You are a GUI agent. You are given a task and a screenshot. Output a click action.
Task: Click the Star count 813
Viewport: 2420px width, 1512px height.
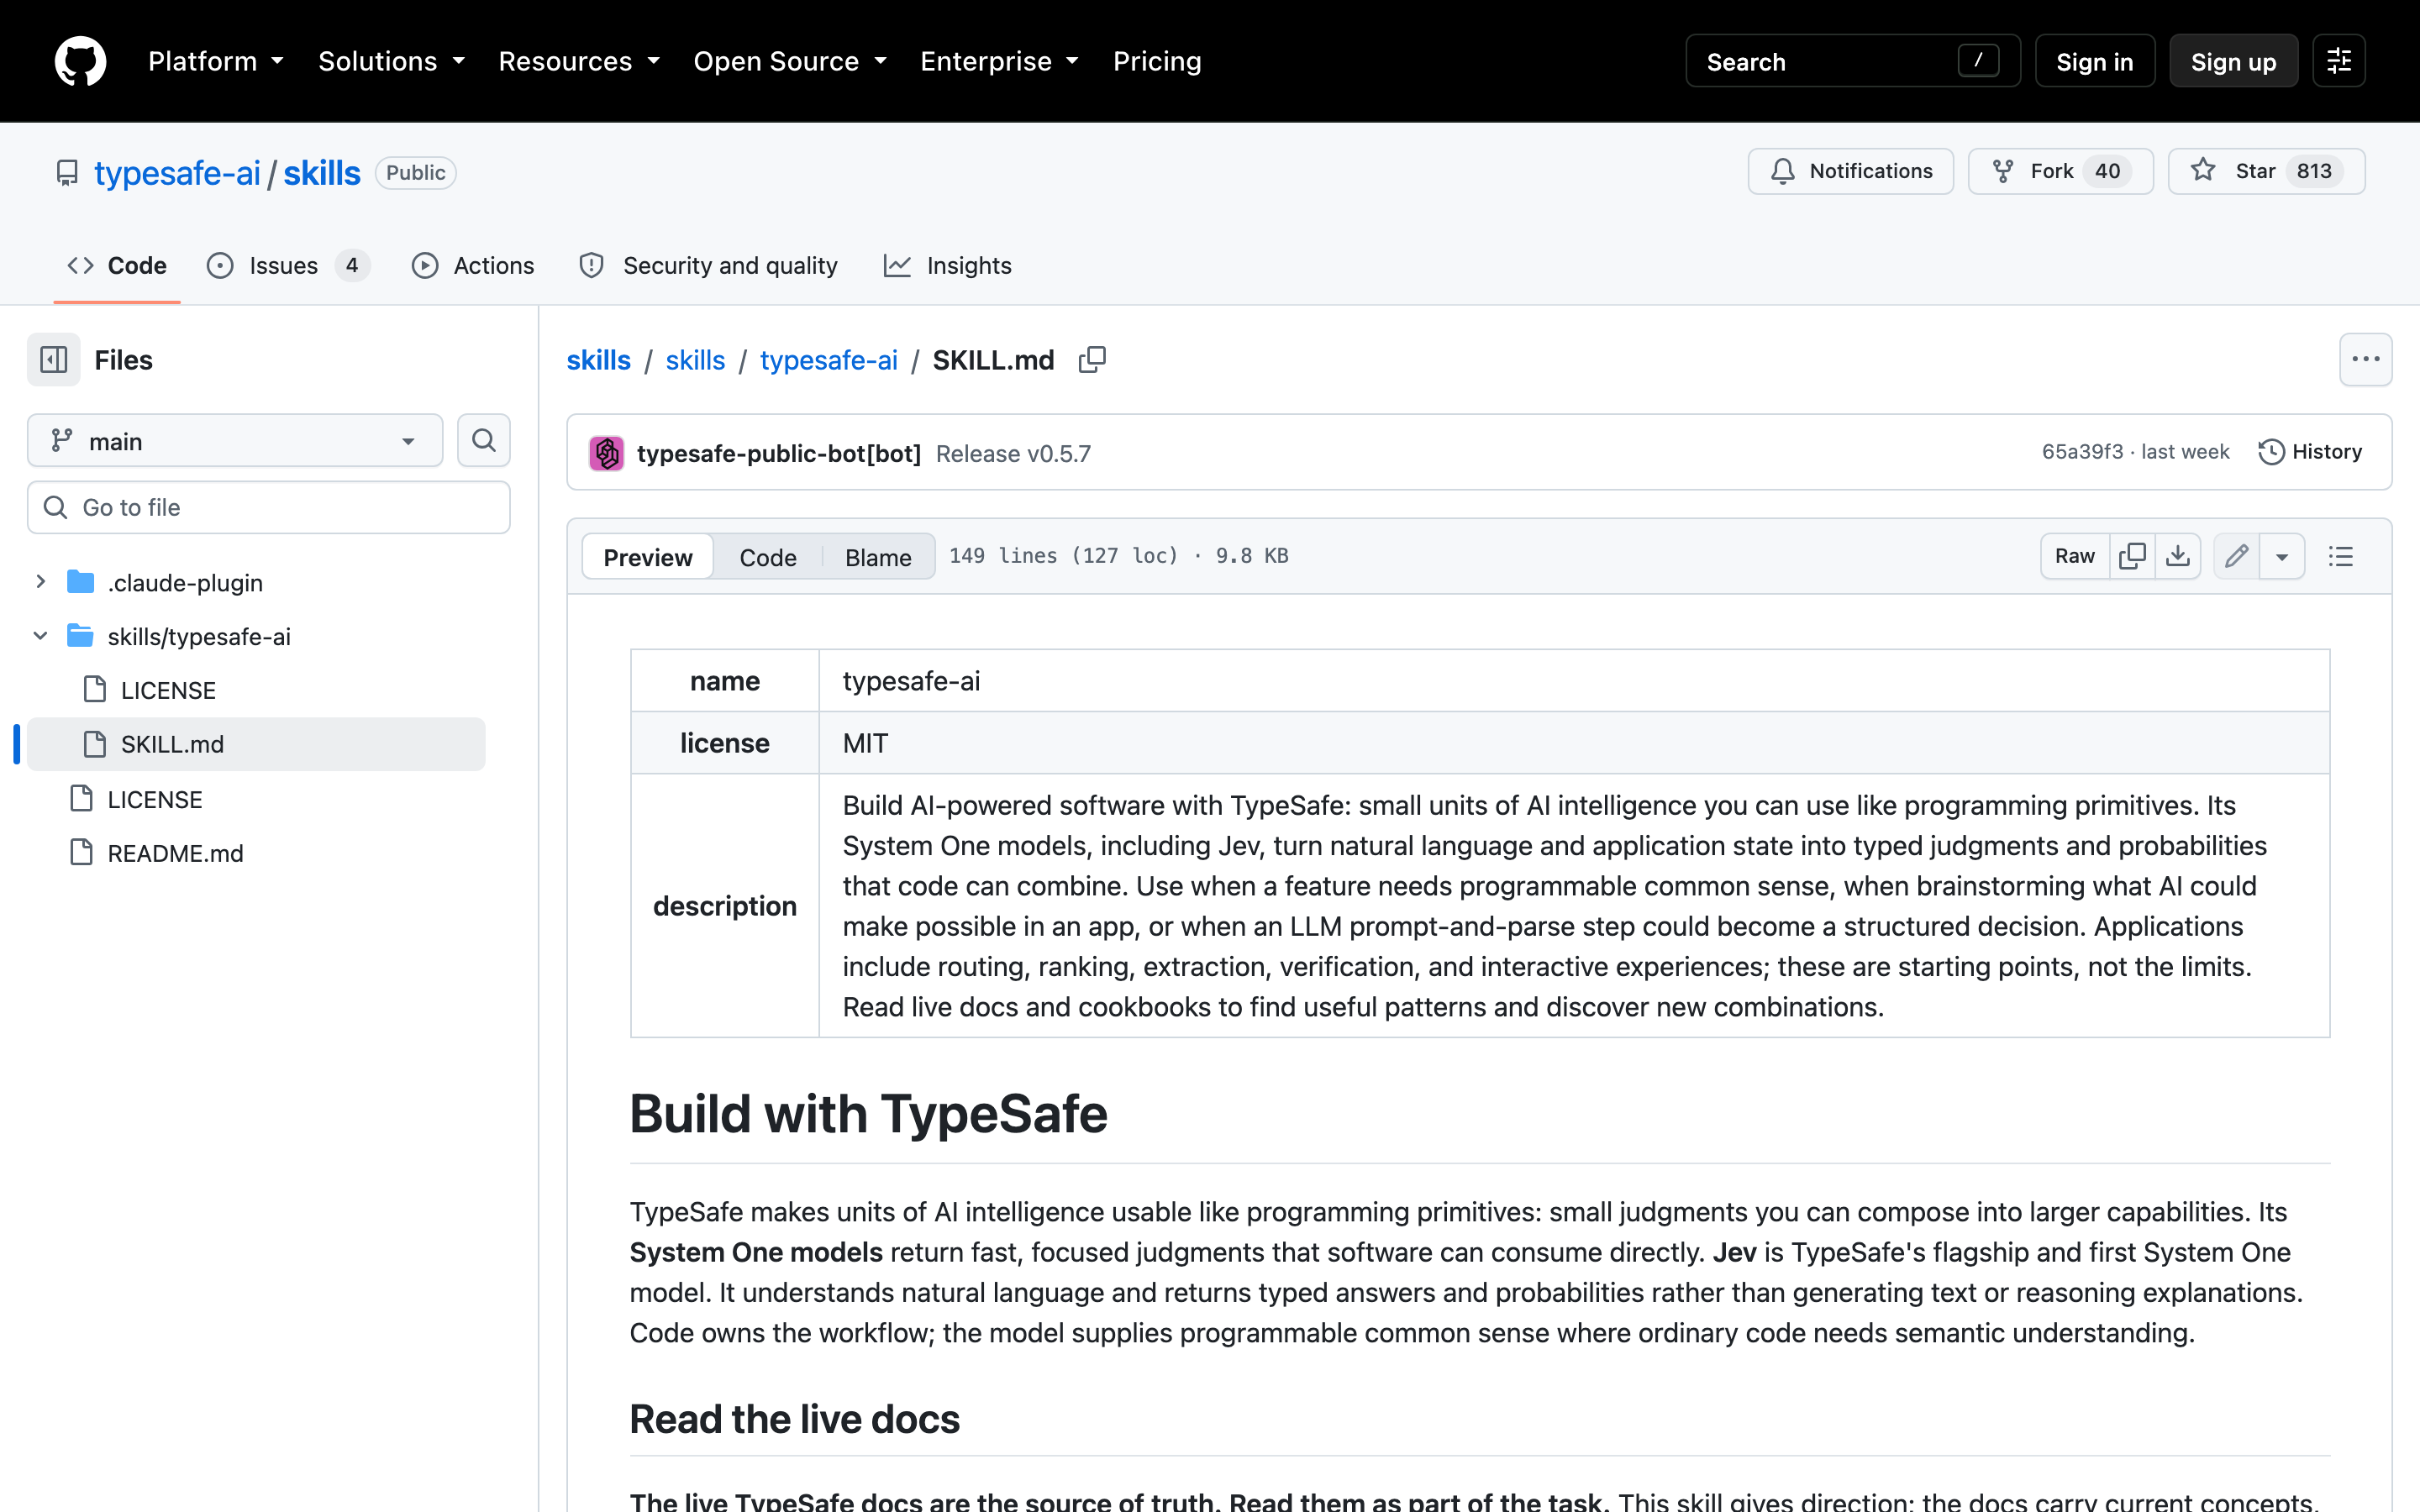click(x=2314, y=171)
